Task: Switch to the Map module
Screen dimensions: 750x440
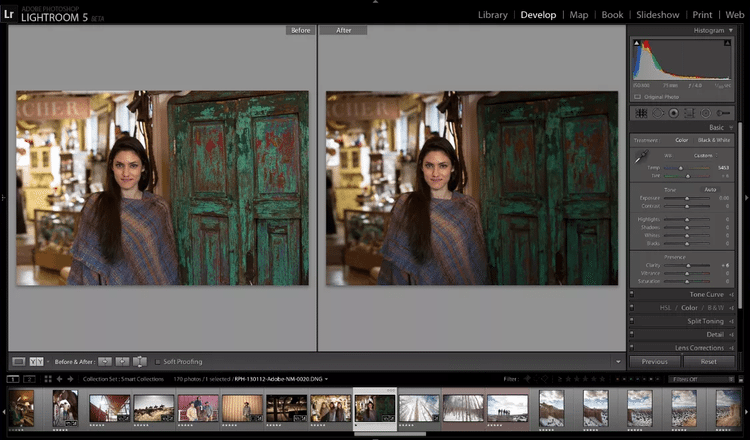Action: (579, 15)
